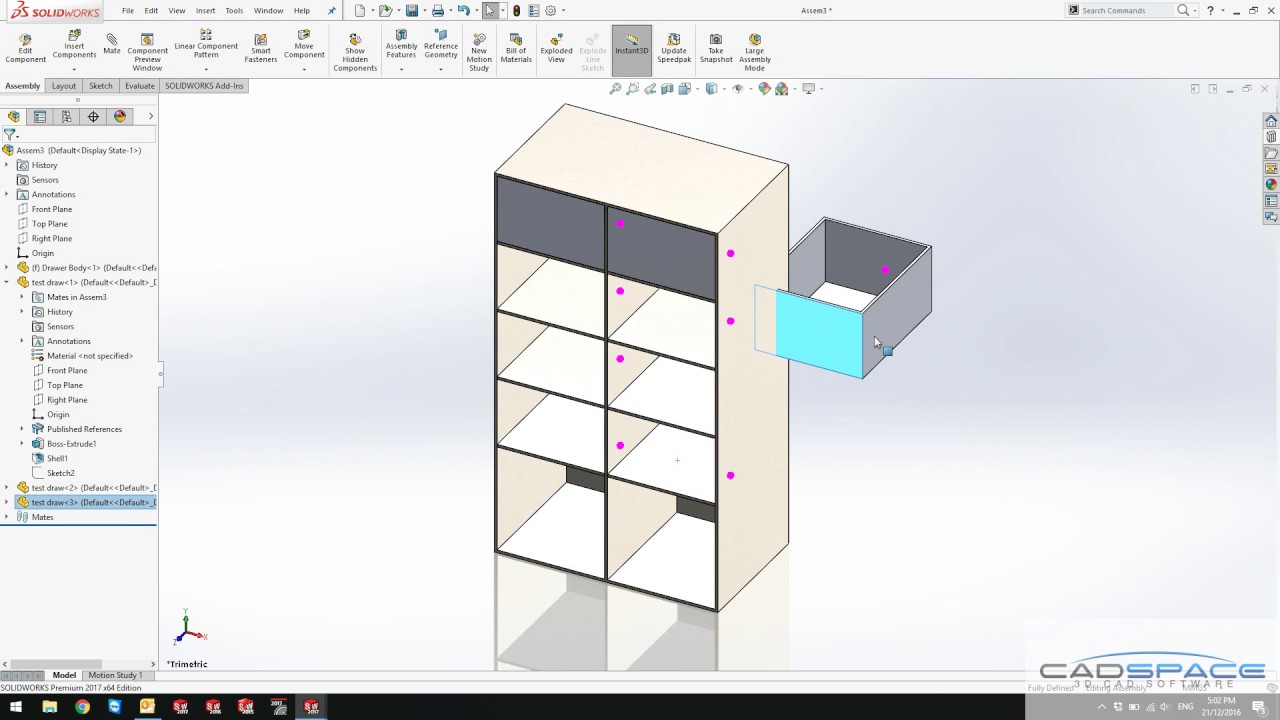Open the File menu

pos(128,11)
